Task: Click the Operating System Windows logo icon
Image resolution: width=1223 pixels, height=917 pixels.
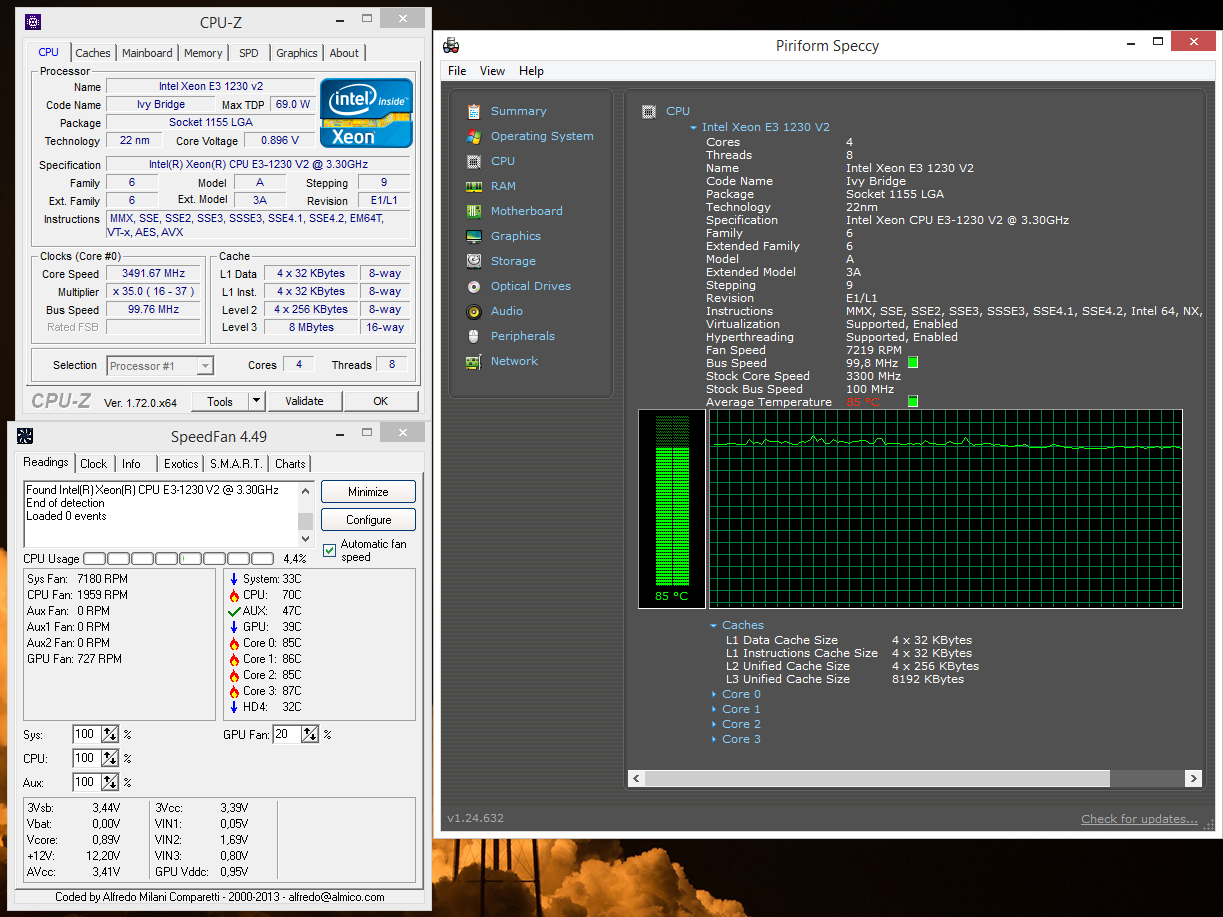Action: (x=474, y=136)
